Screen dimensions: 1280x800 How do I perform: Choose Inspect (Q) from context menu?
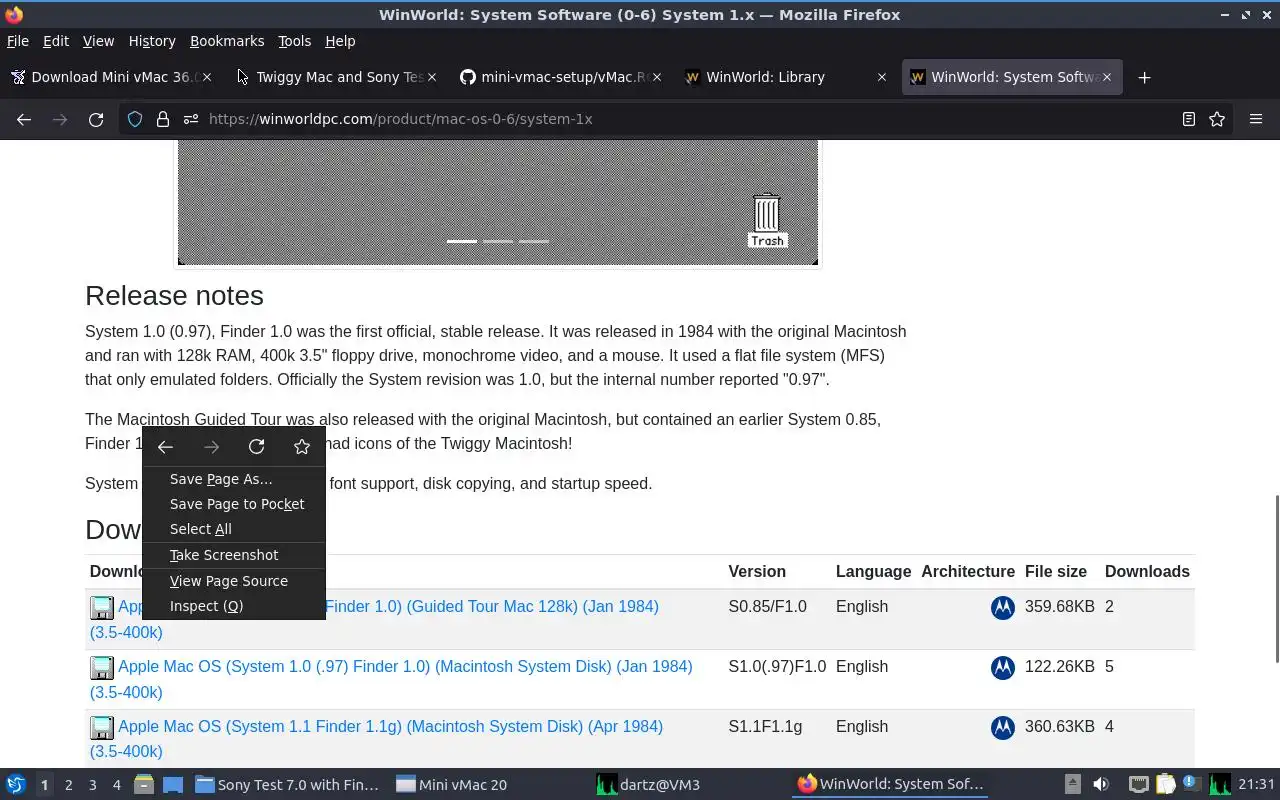(x=234, y=606)
